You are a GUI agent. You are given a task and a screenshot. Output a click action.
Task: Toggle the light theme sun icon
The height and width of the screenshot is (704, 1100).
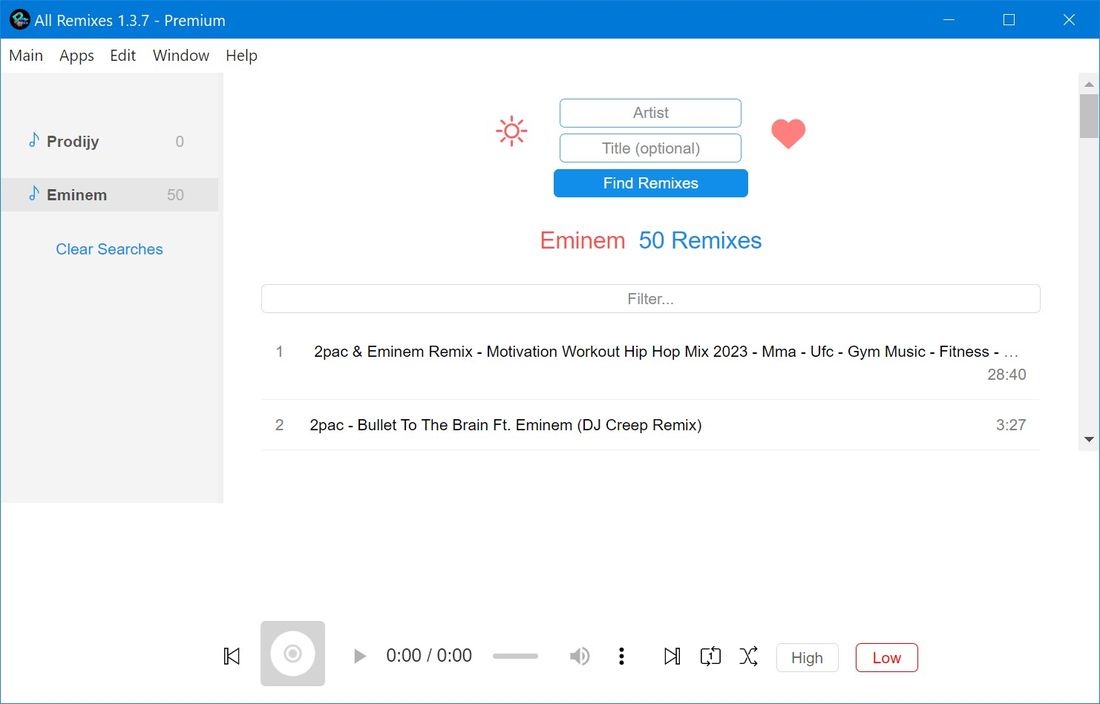[x=511, y=131]
